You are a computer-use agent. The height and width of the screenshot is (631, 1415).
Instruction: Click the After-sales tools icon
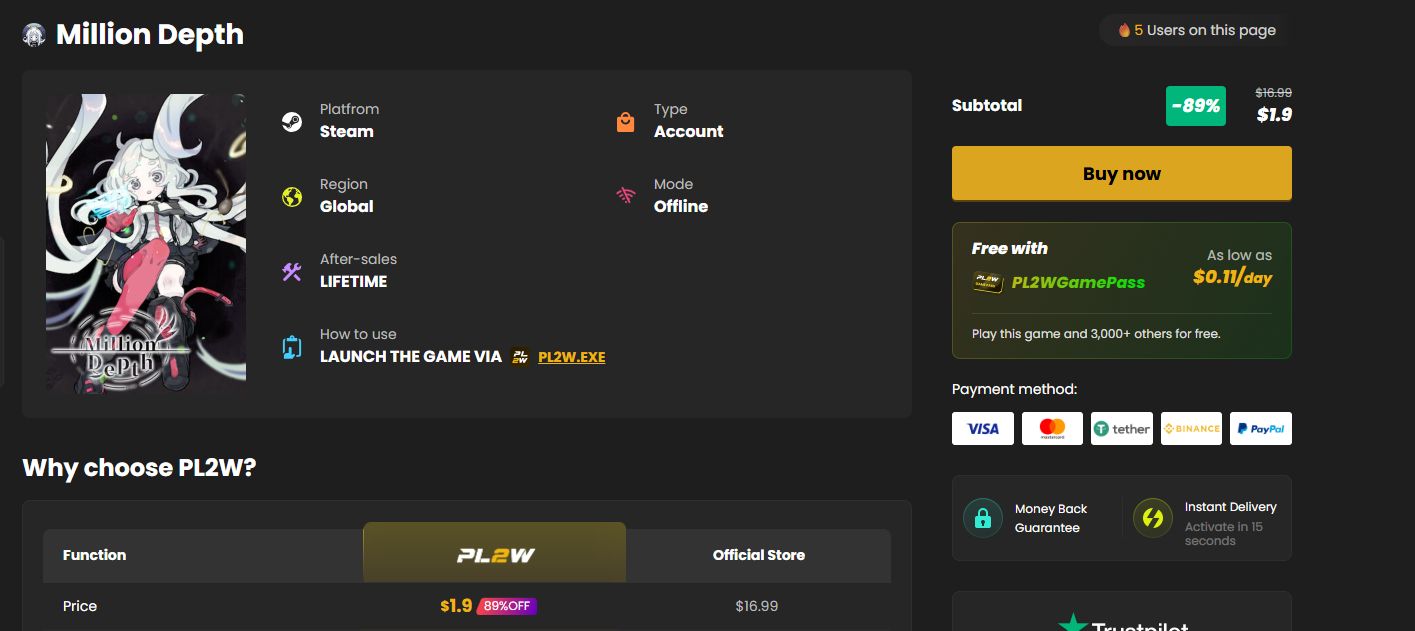tap(292, 272)
